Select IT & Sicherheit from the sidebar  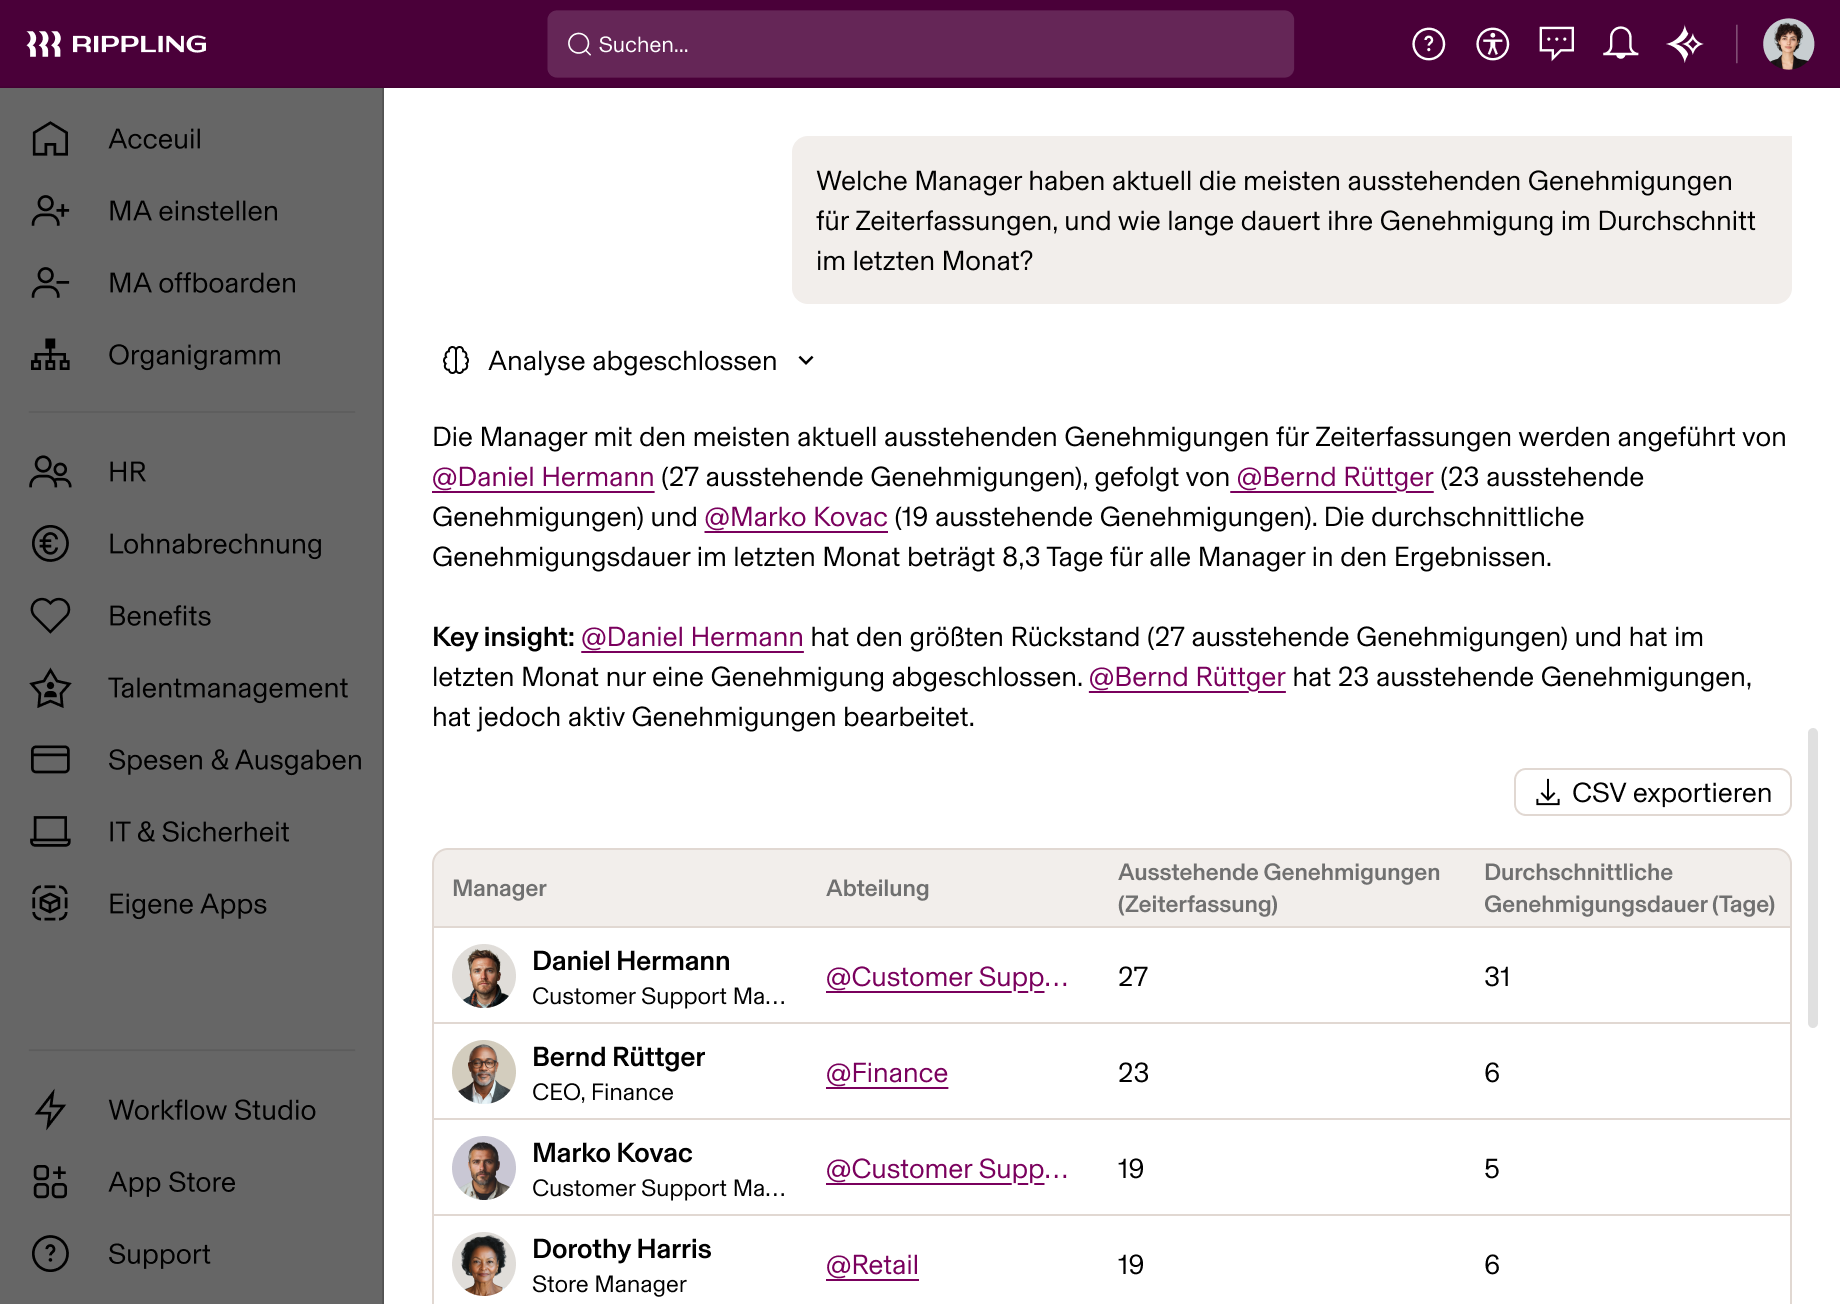[x=49, y=831]
